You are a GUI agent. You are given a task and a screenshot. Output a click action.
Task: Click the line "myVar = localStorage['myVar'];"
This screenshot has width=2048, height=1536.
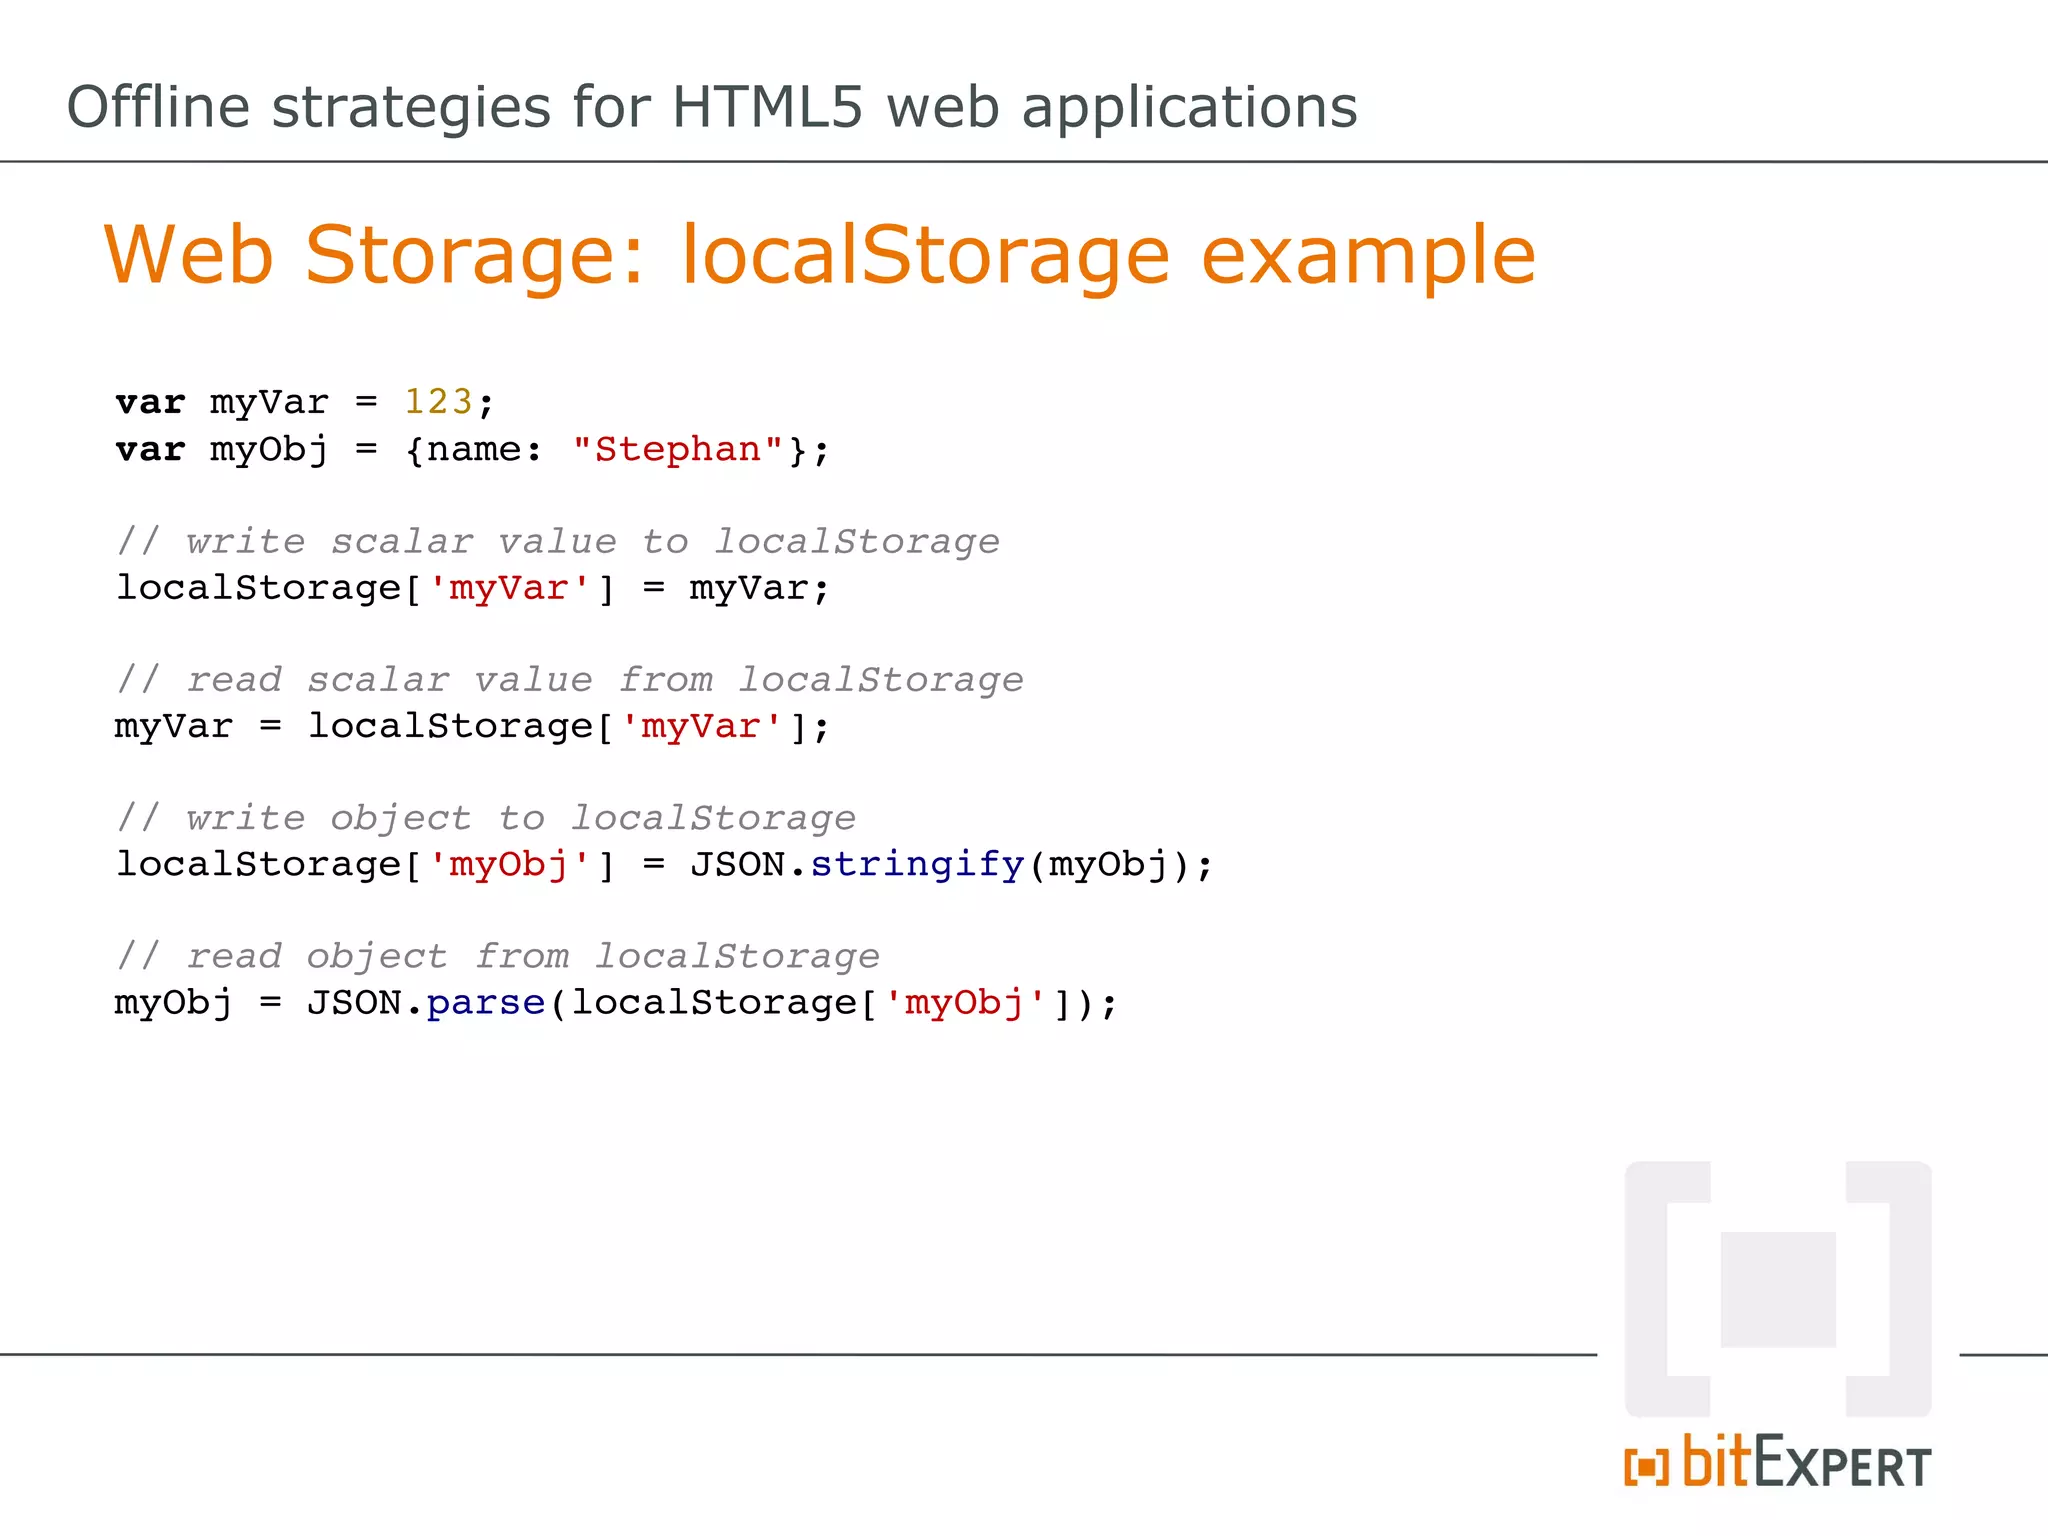473,726
